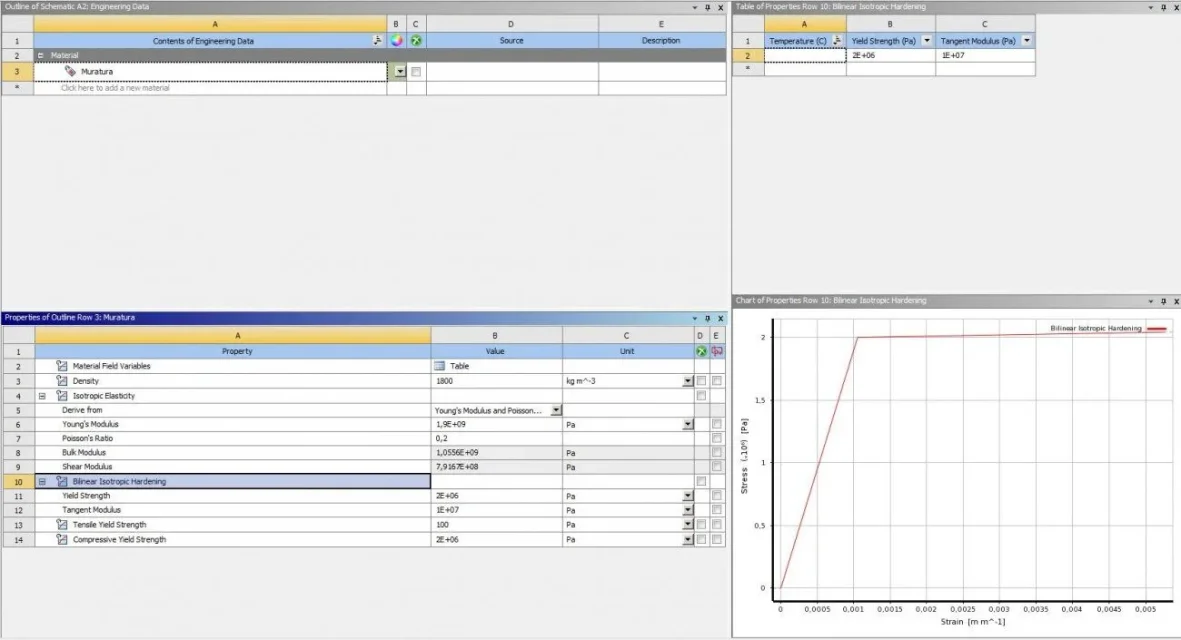Open the Outline of Schematic panel options menu
Screen dimensions: 1181x640
click(x=694, y=7)
